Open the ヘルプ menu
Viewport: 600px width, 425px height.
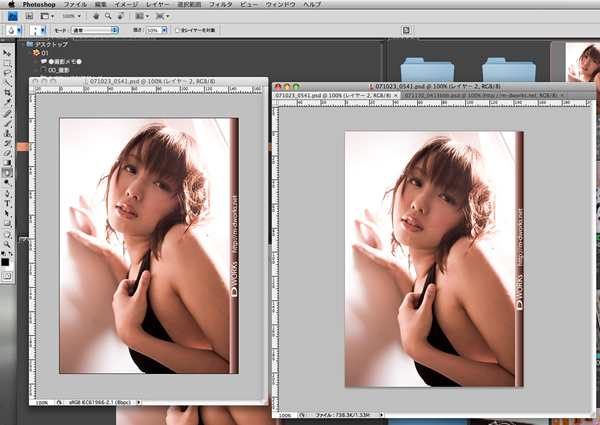click(312, 5)
